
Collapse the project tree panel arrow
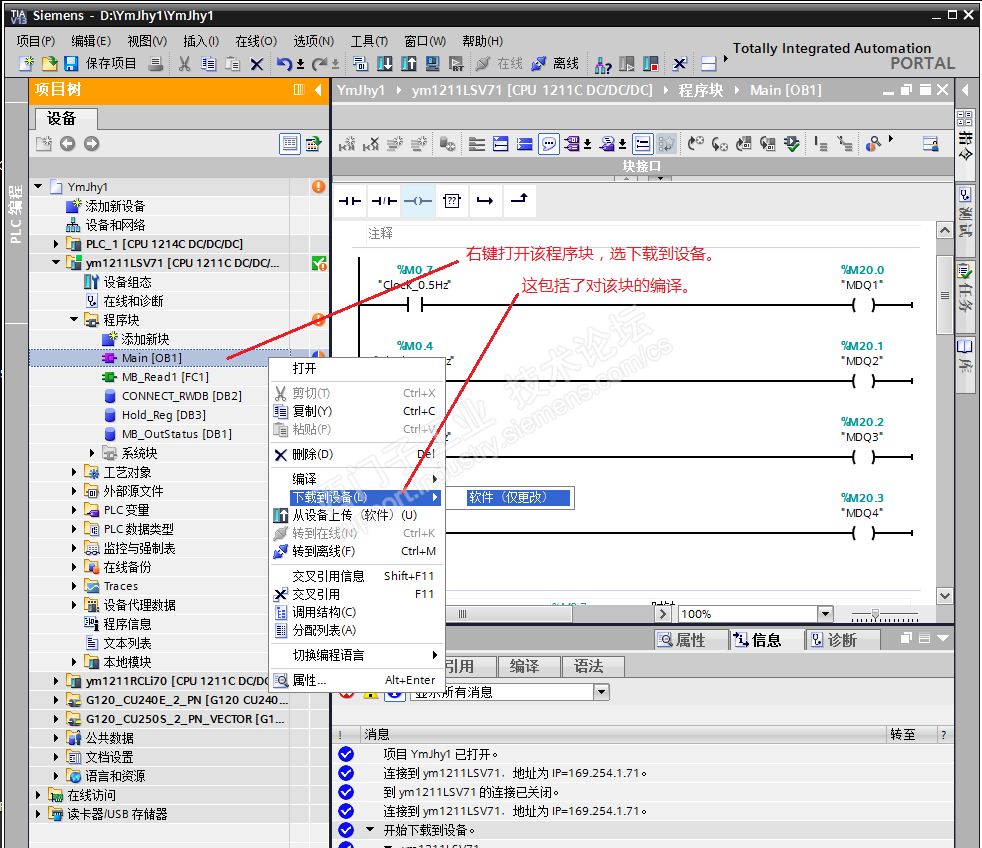pos(318,90)
